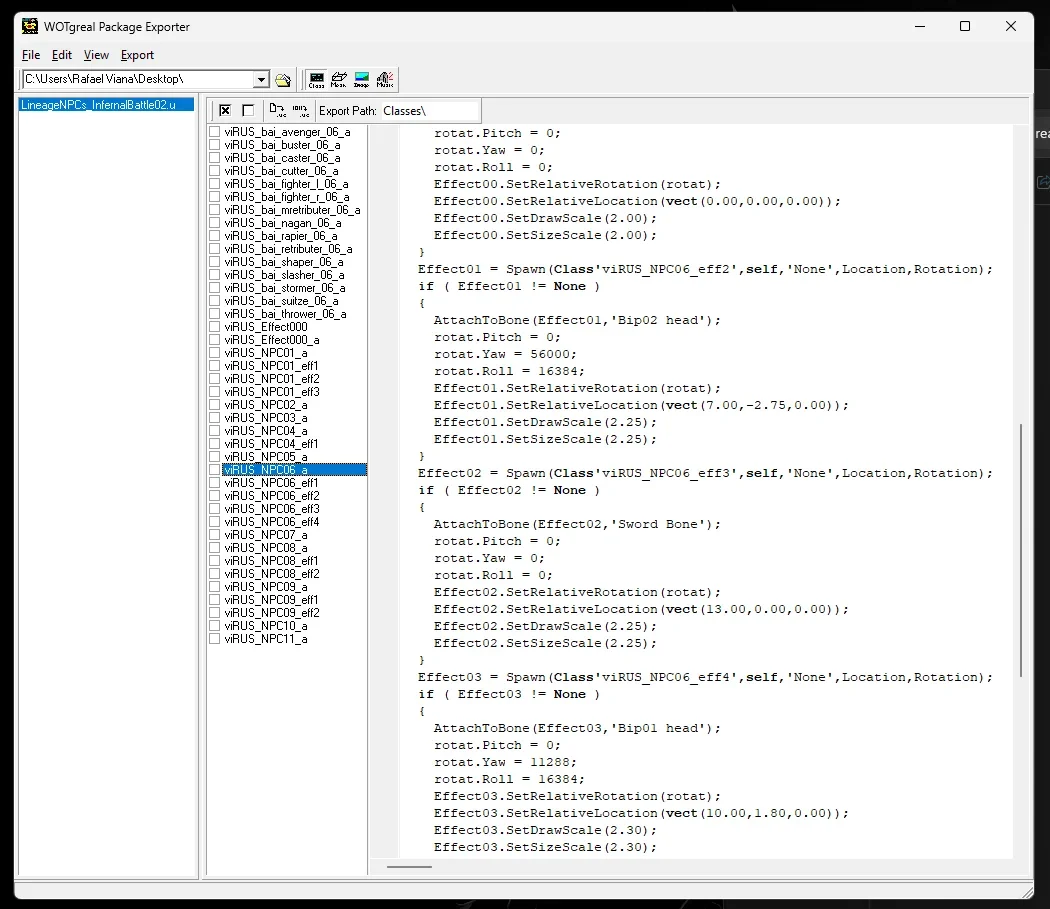Click the export binary to .uc icon
Image resolution: width=1050 pixels, height=909 pixels.
[x=300, y=111]
